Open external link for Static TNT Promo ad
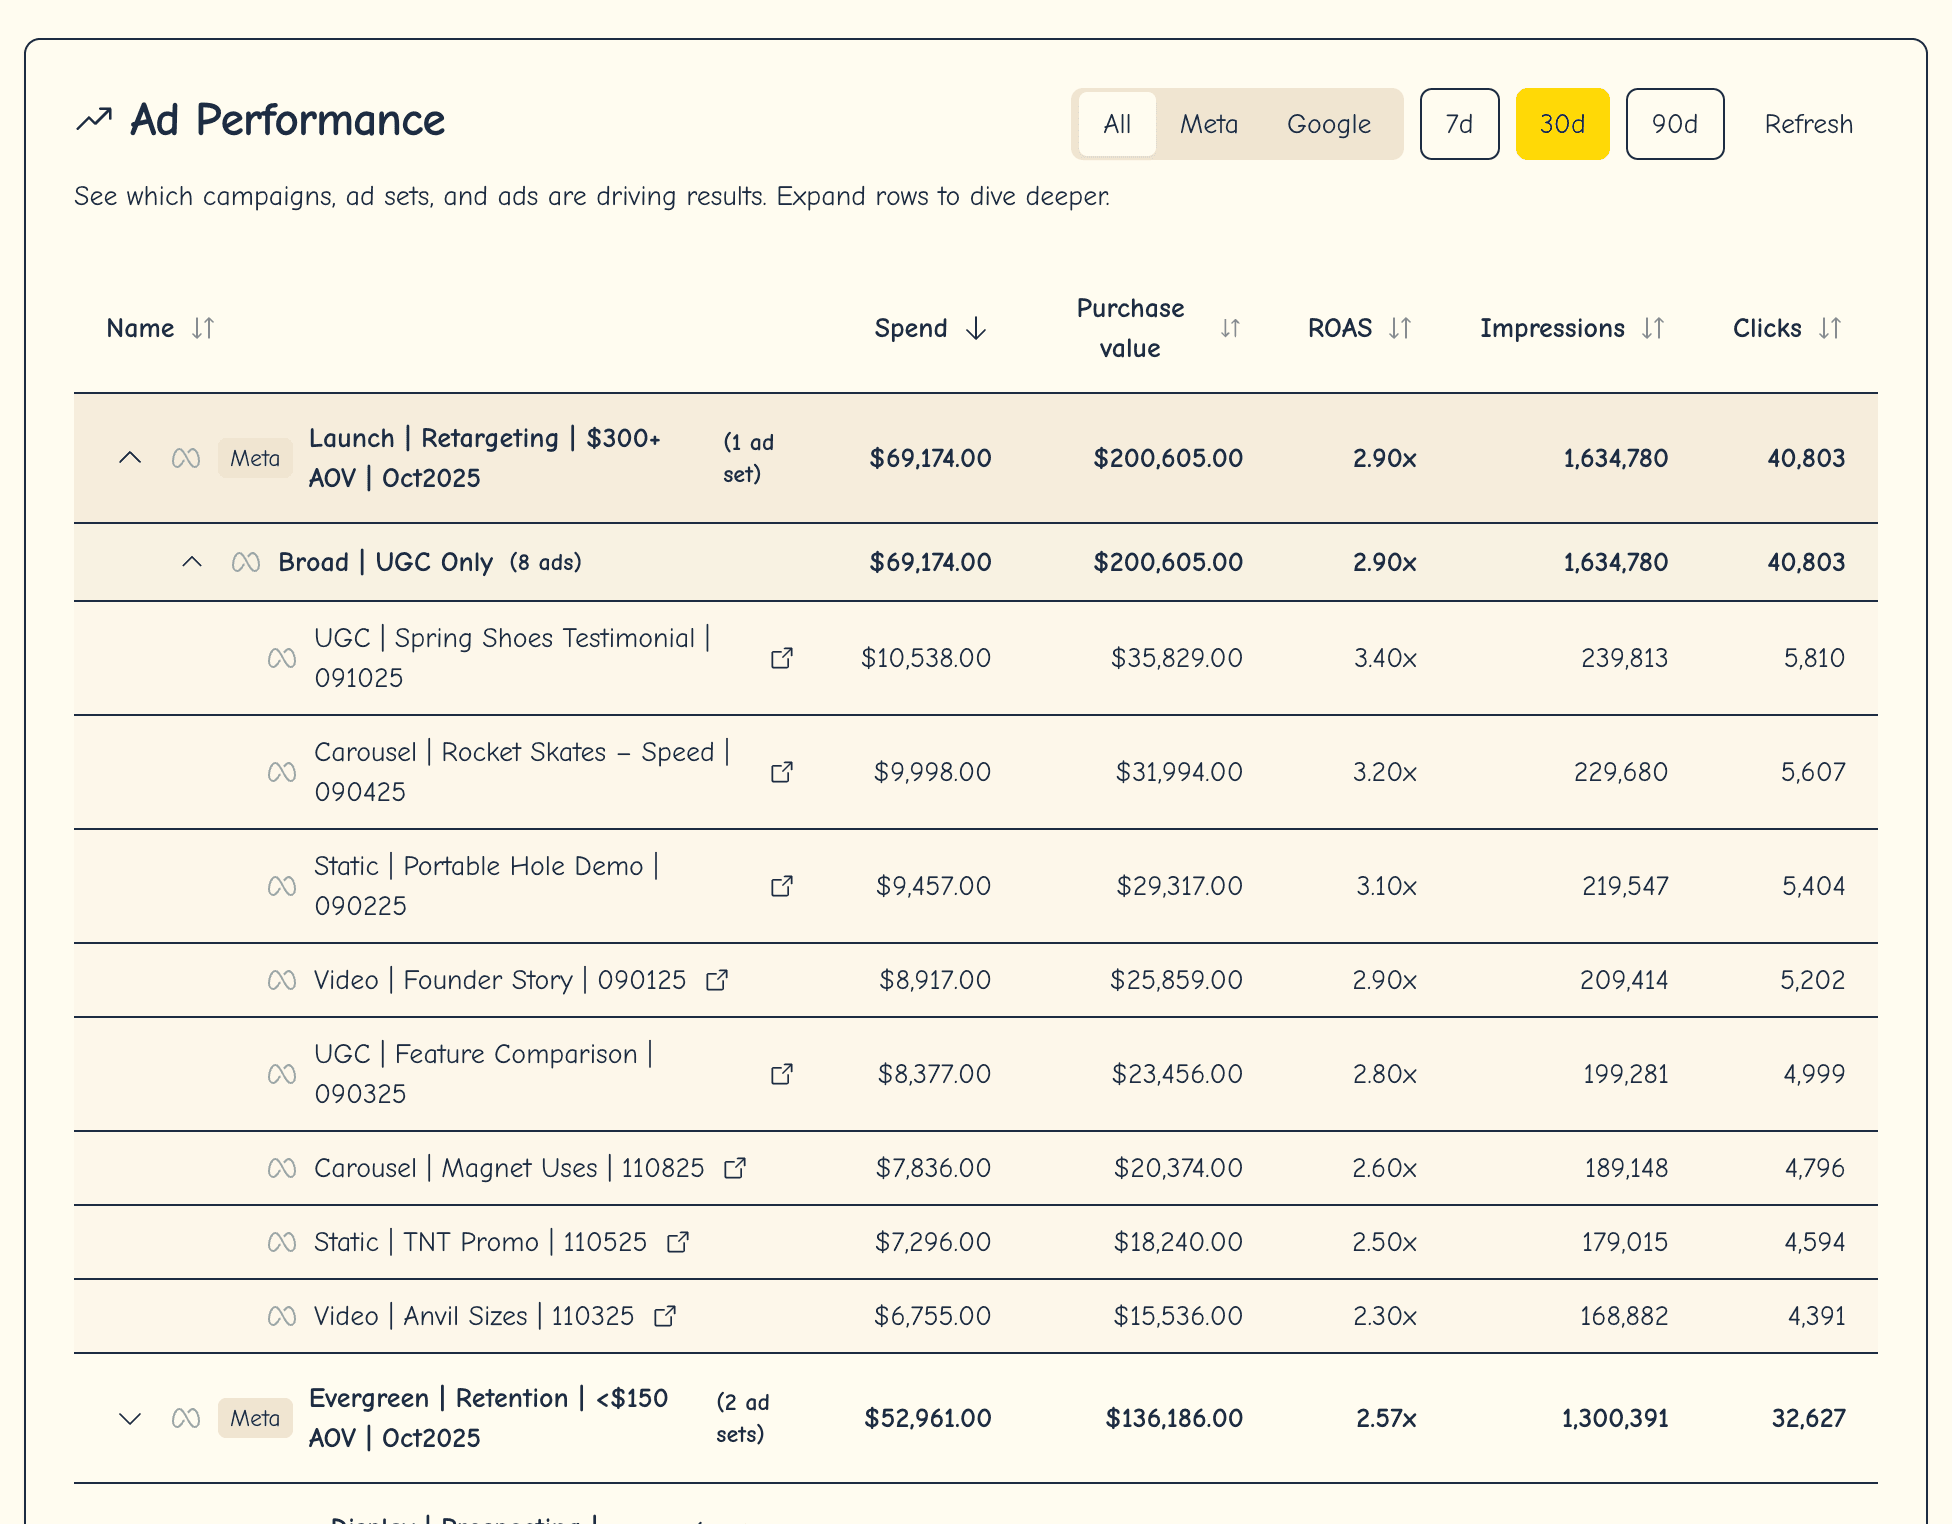The width and height of the screenshot is (1952, 1524). (677, 1242)
